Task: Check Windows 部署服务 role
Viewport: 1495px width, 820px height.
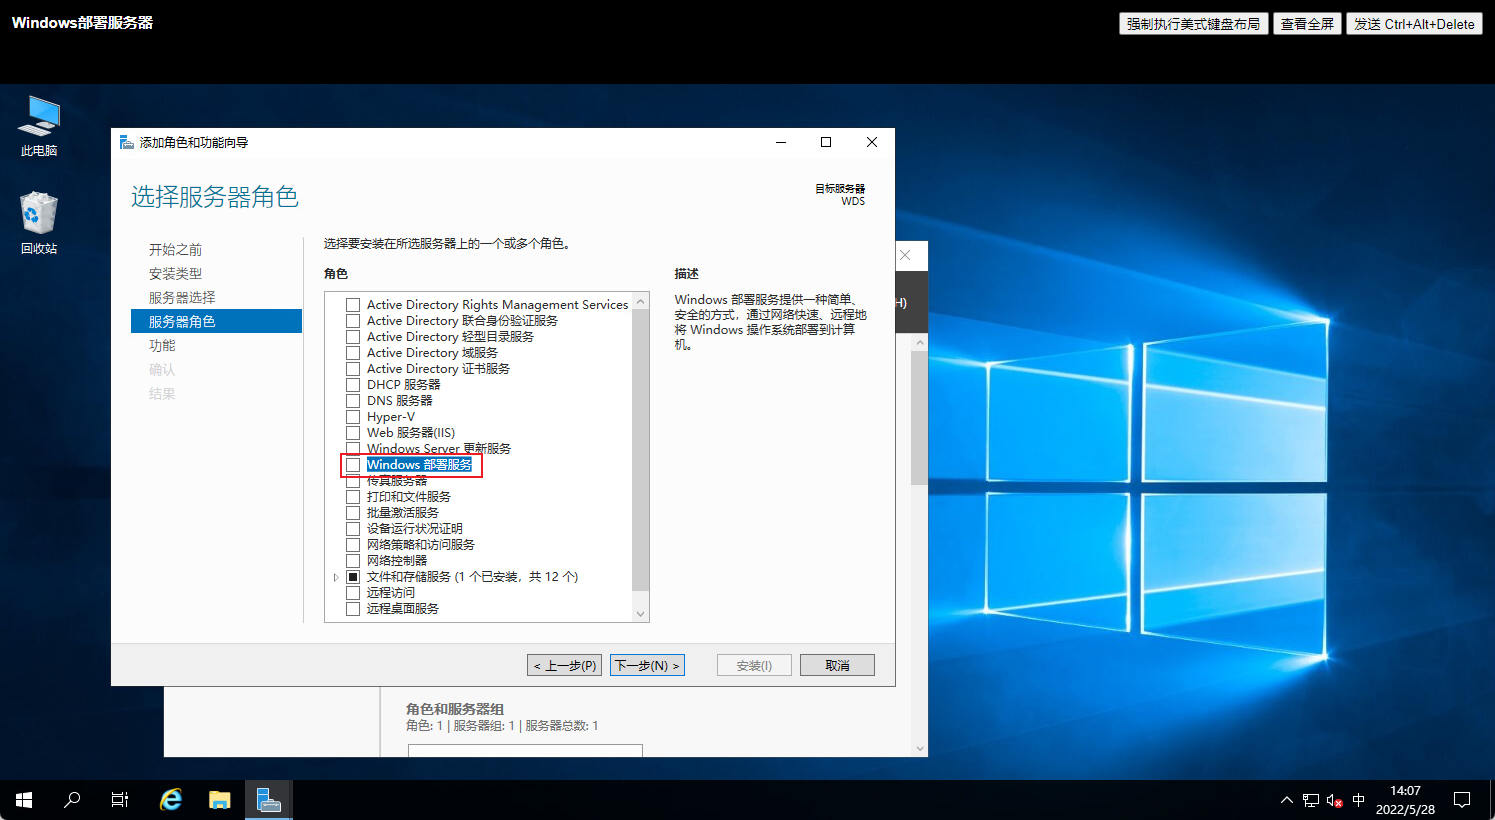Action: 353,465
